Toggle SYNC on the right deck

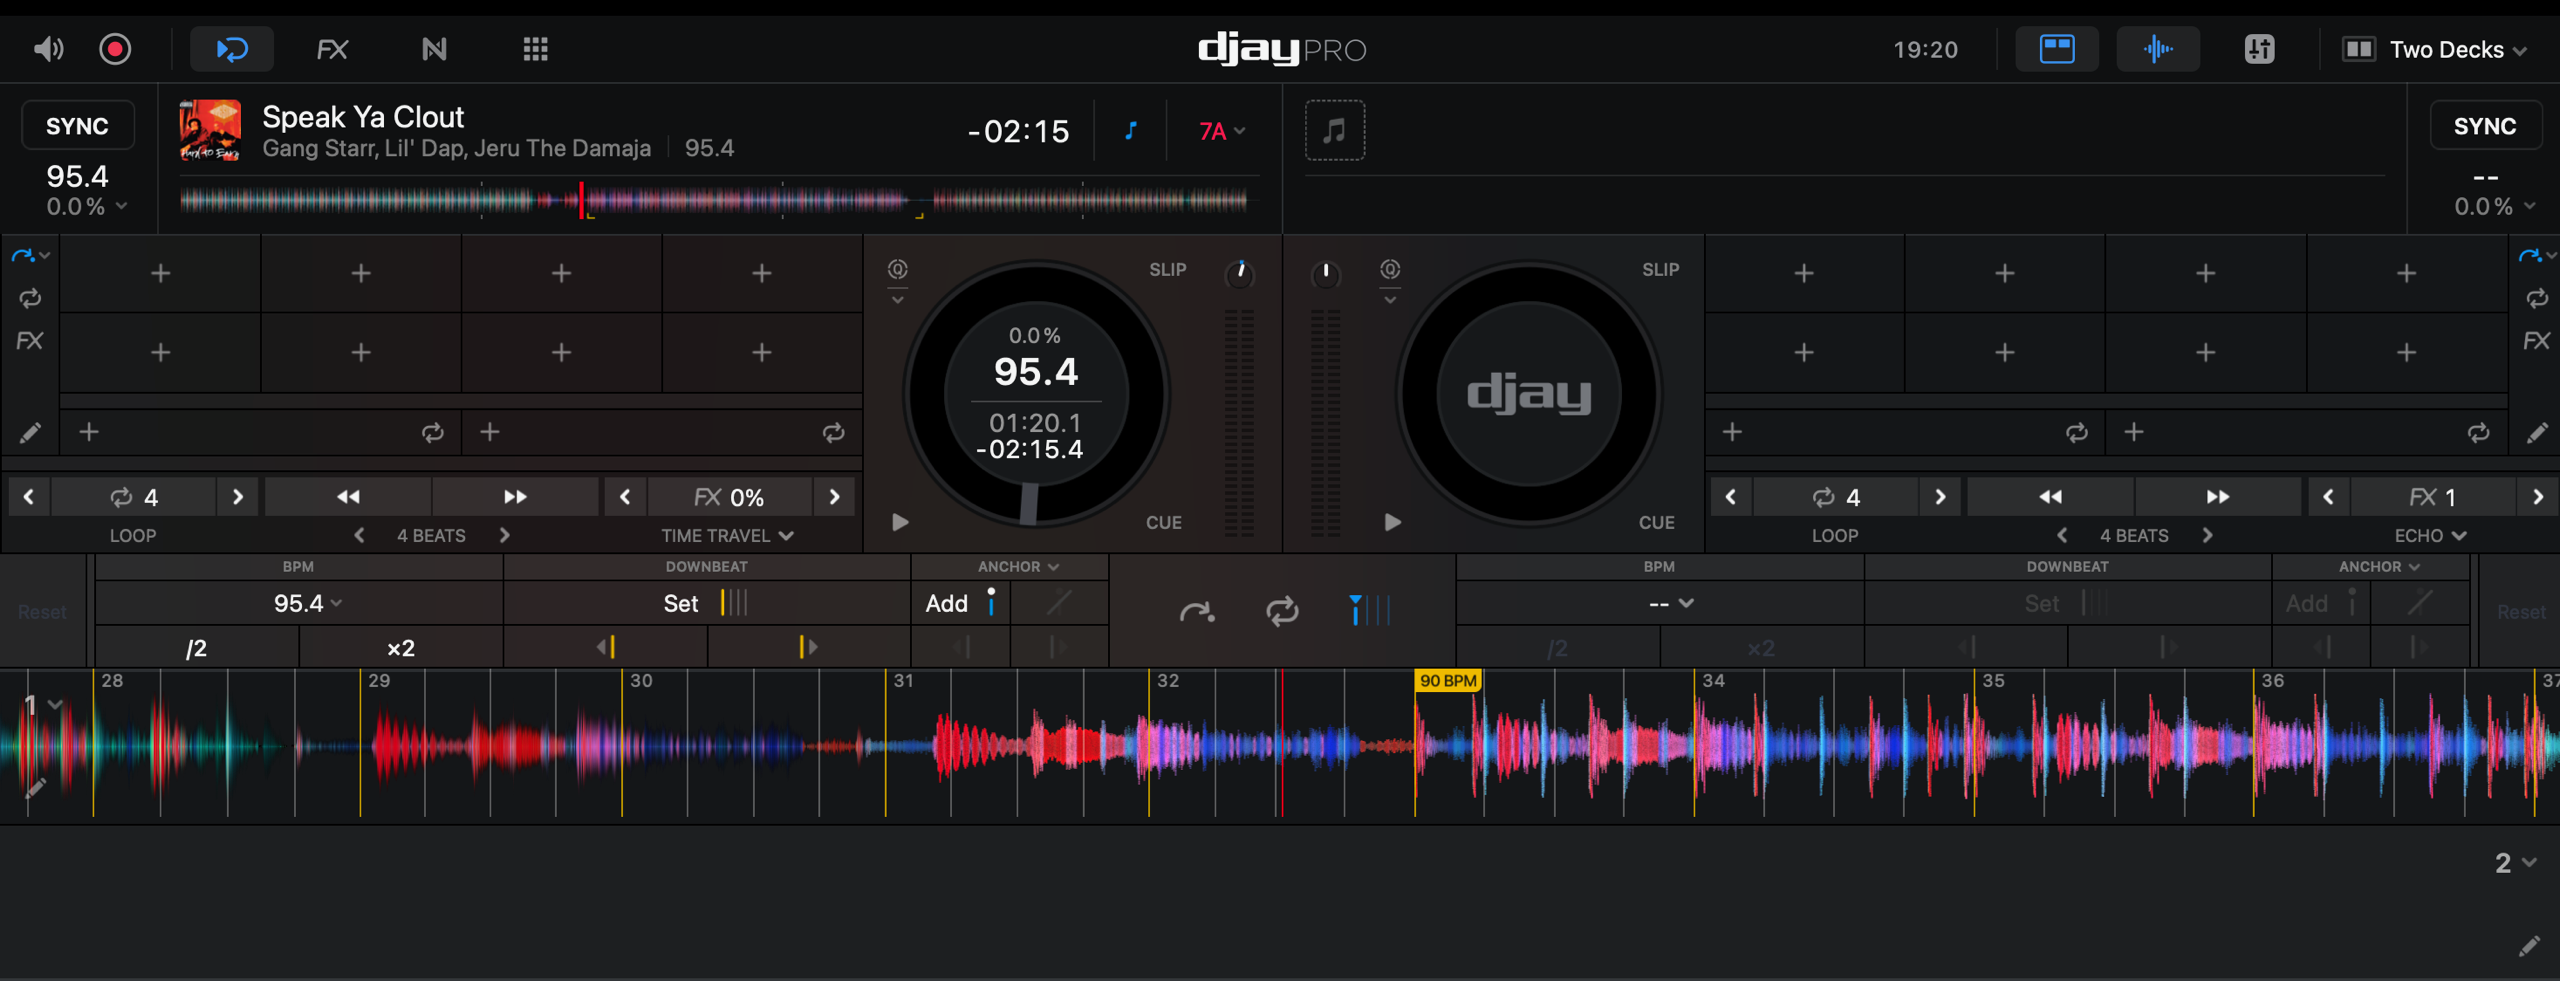tap(2485, 126)
